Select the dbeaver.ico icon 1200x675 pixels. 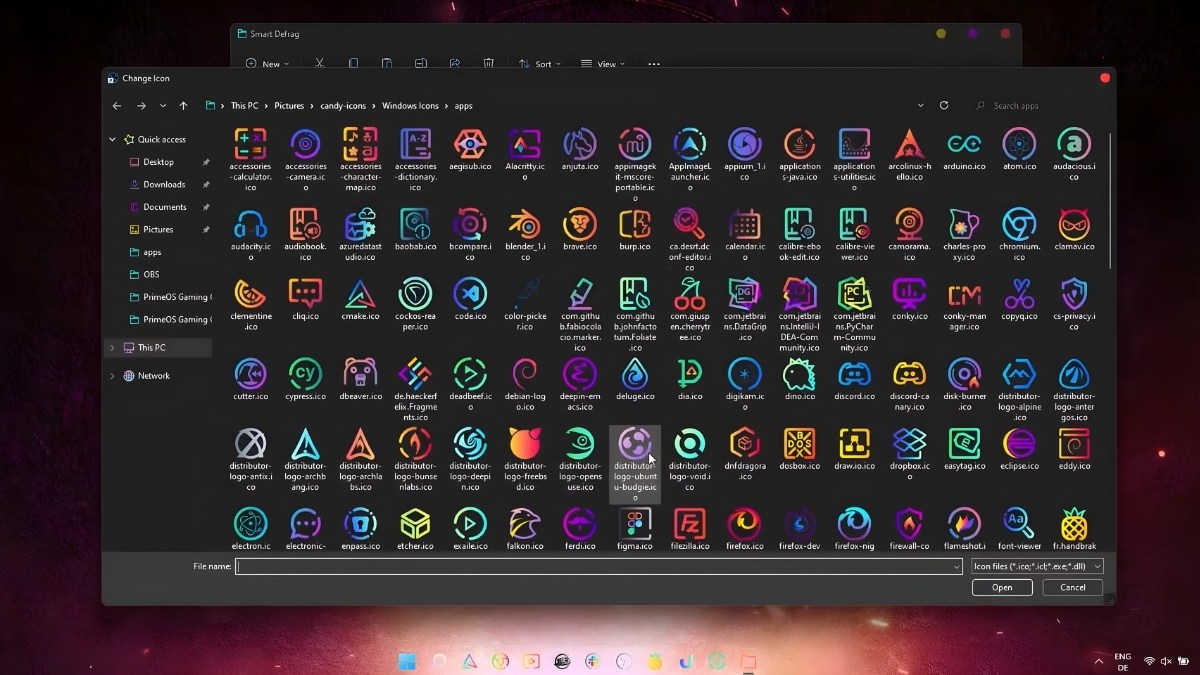(x=360, y=380)
